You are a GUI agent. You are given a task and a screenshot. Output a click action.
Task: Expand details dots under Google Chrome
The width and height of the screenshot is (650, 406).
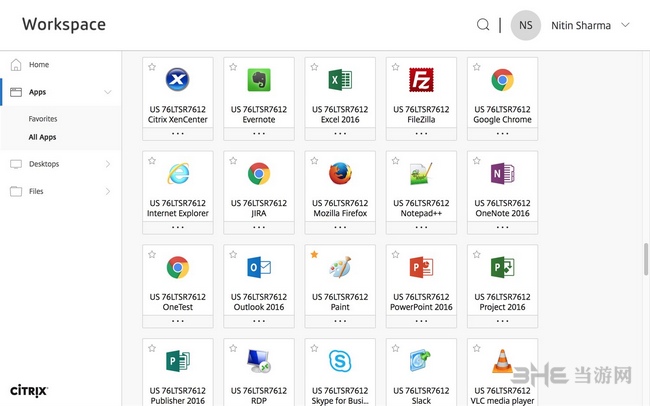click(502, 134)
